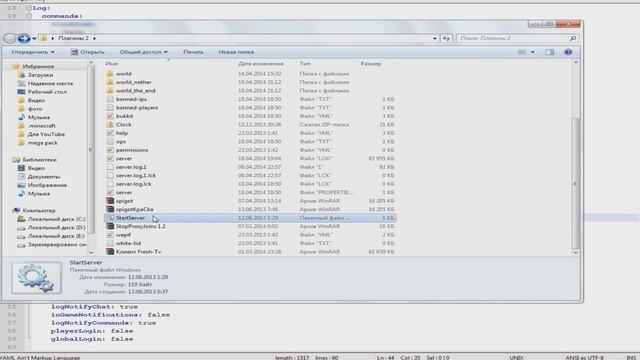The height and width of the screenshot is (360, 640).
Task: Click the StartServer gear preview thumbnail
Action: [37, 278]
